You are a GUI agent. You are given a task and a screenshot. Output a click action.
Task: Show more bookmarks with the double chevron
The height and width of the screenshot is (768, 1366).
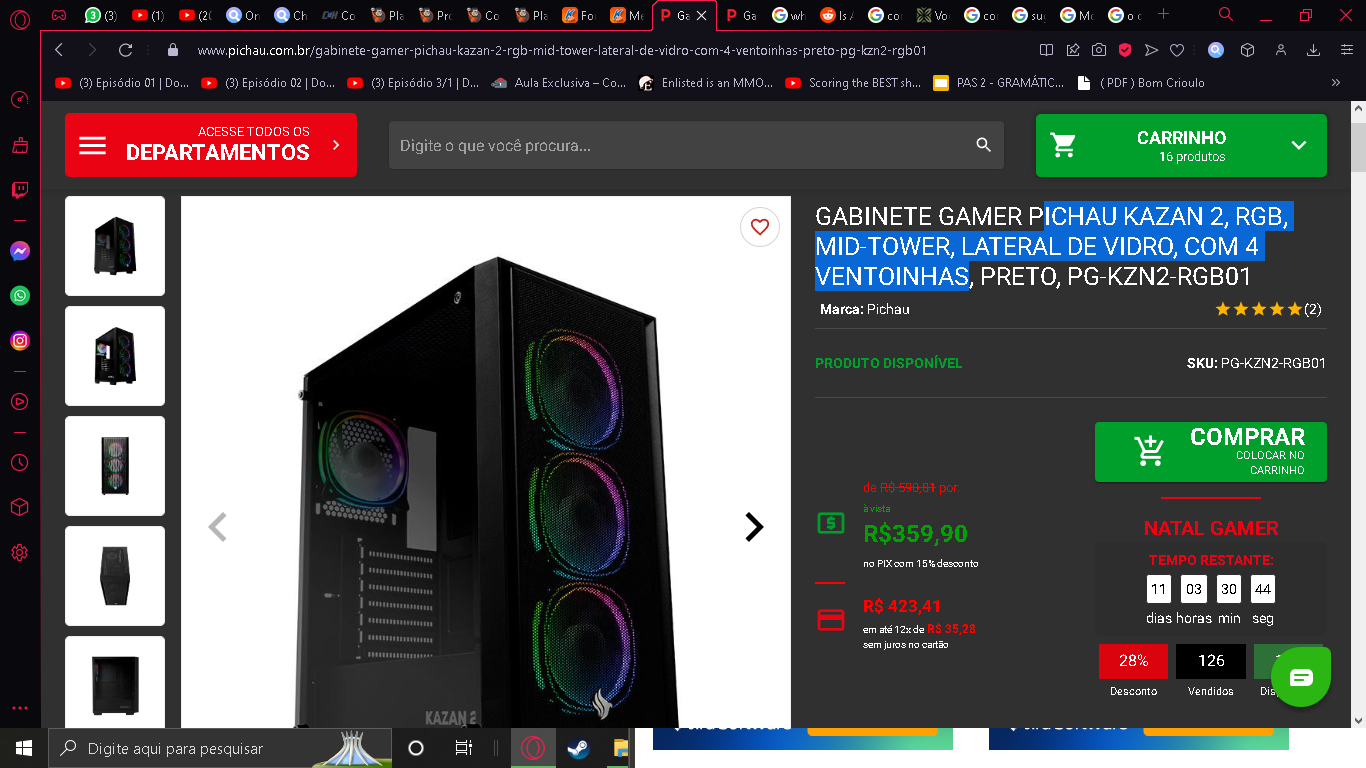click(1335, 83)
